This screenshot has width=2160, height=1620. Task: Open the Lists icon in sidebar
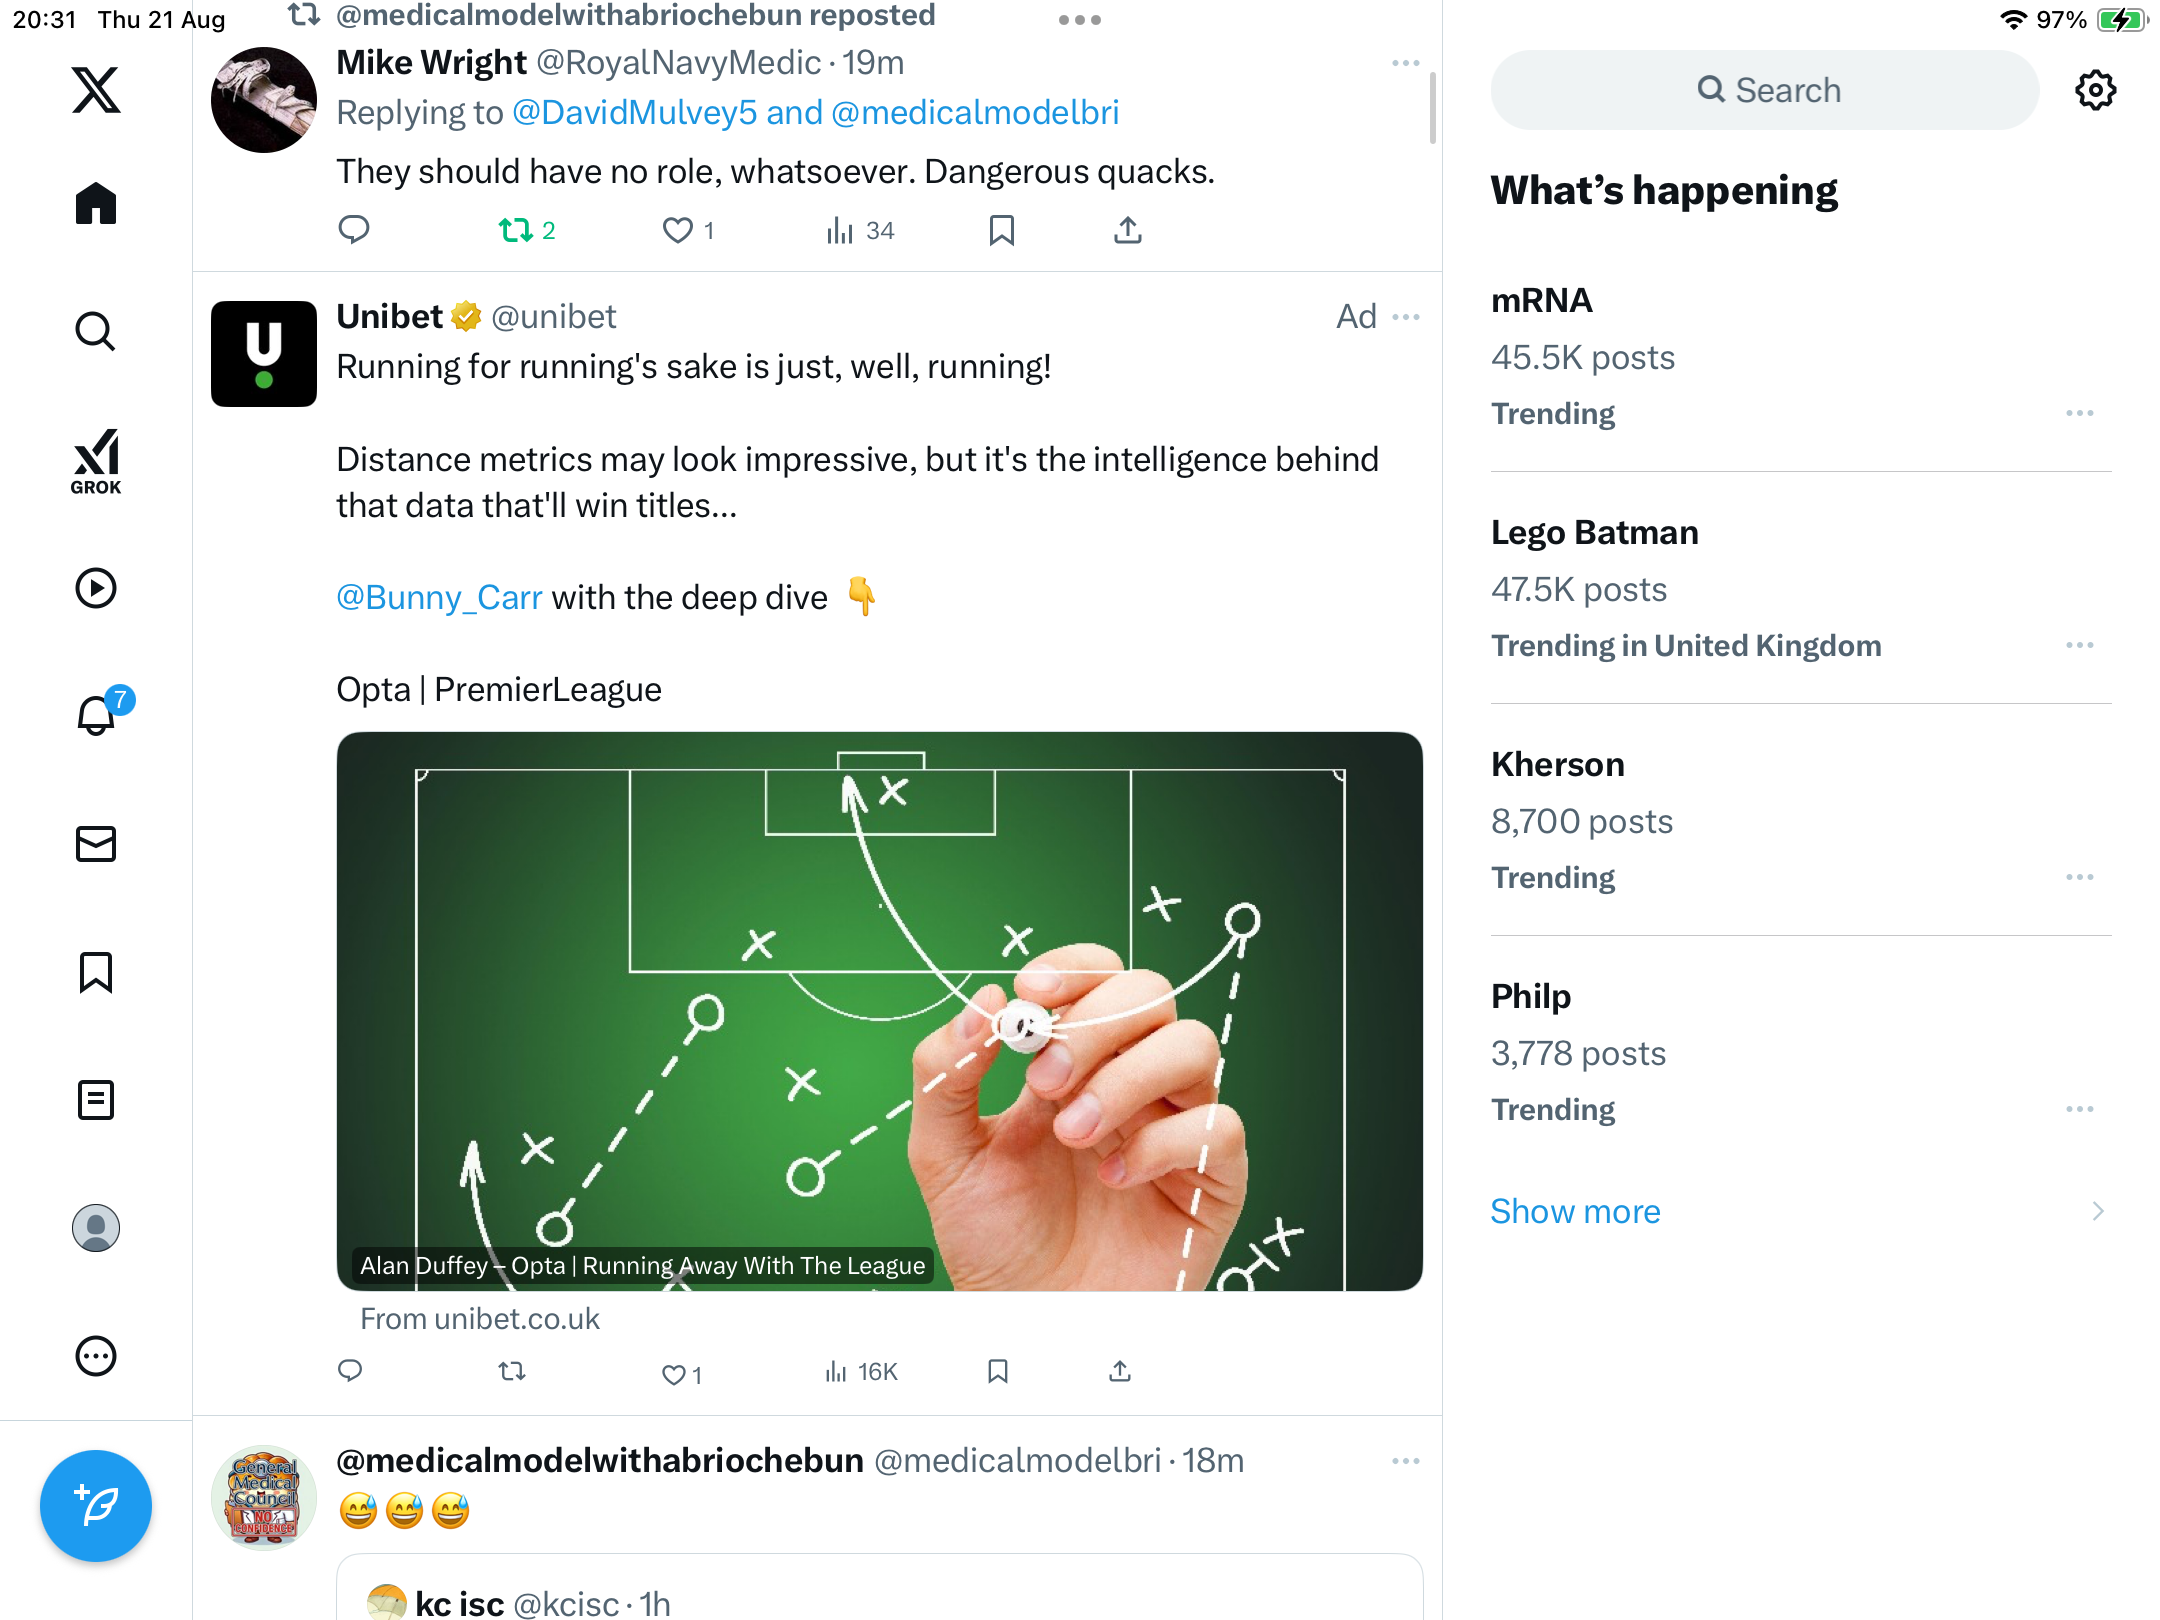pos(96,1100)
